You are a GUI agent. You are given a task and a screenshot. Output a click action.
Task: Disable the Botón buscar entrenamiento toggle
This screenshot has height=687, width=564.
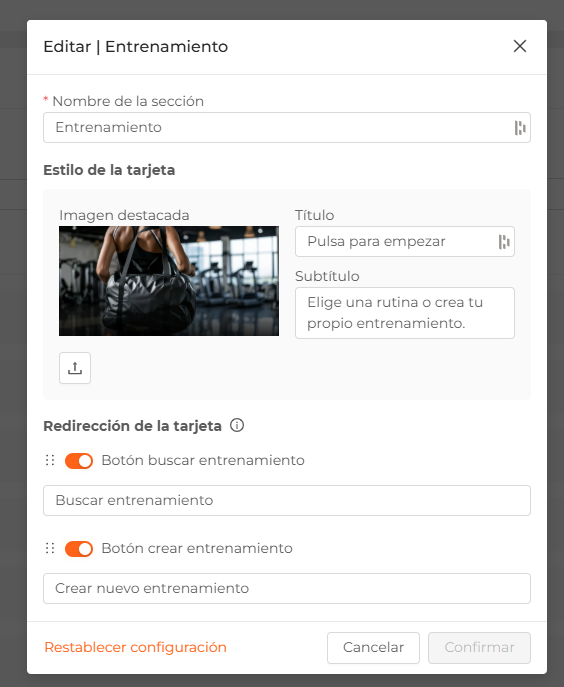click(79, 461)
